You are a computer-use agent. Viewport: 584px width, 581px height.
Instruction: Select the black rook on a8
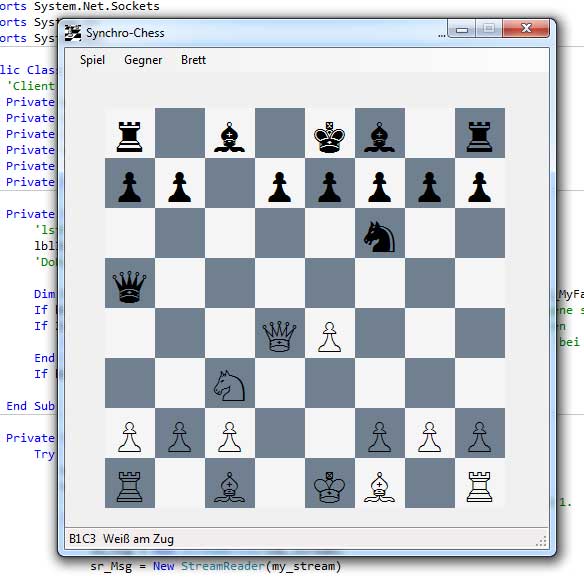130,136
